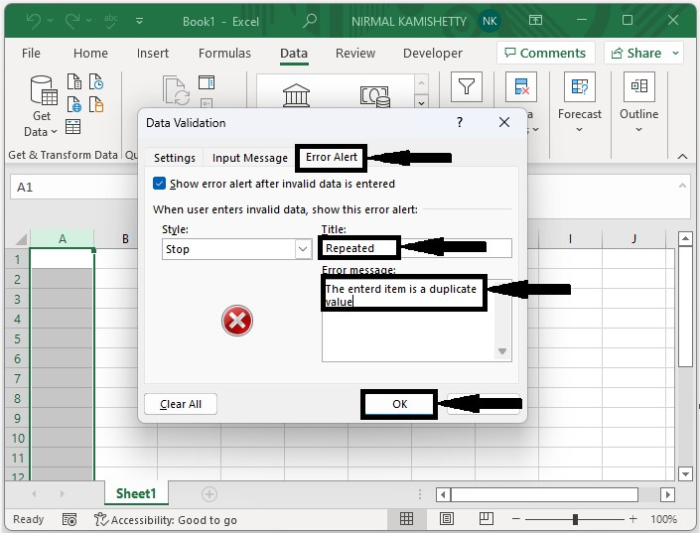Expand the Share dropdown arrow
Screen dimensions: 700x533
point(676,53)
